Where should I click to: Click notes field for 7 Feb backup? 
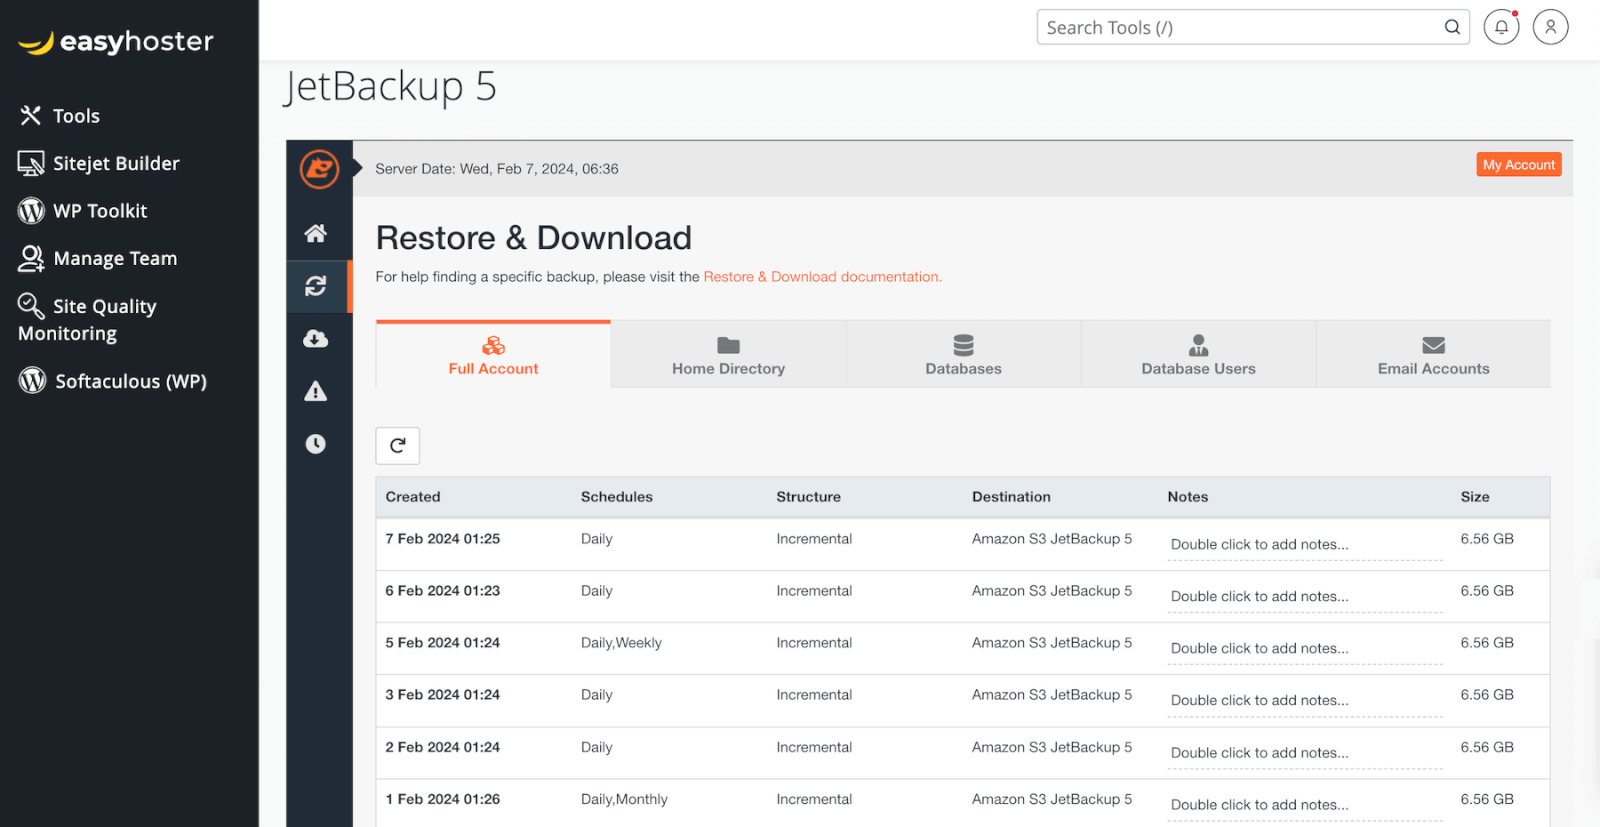click(1305, 545)
